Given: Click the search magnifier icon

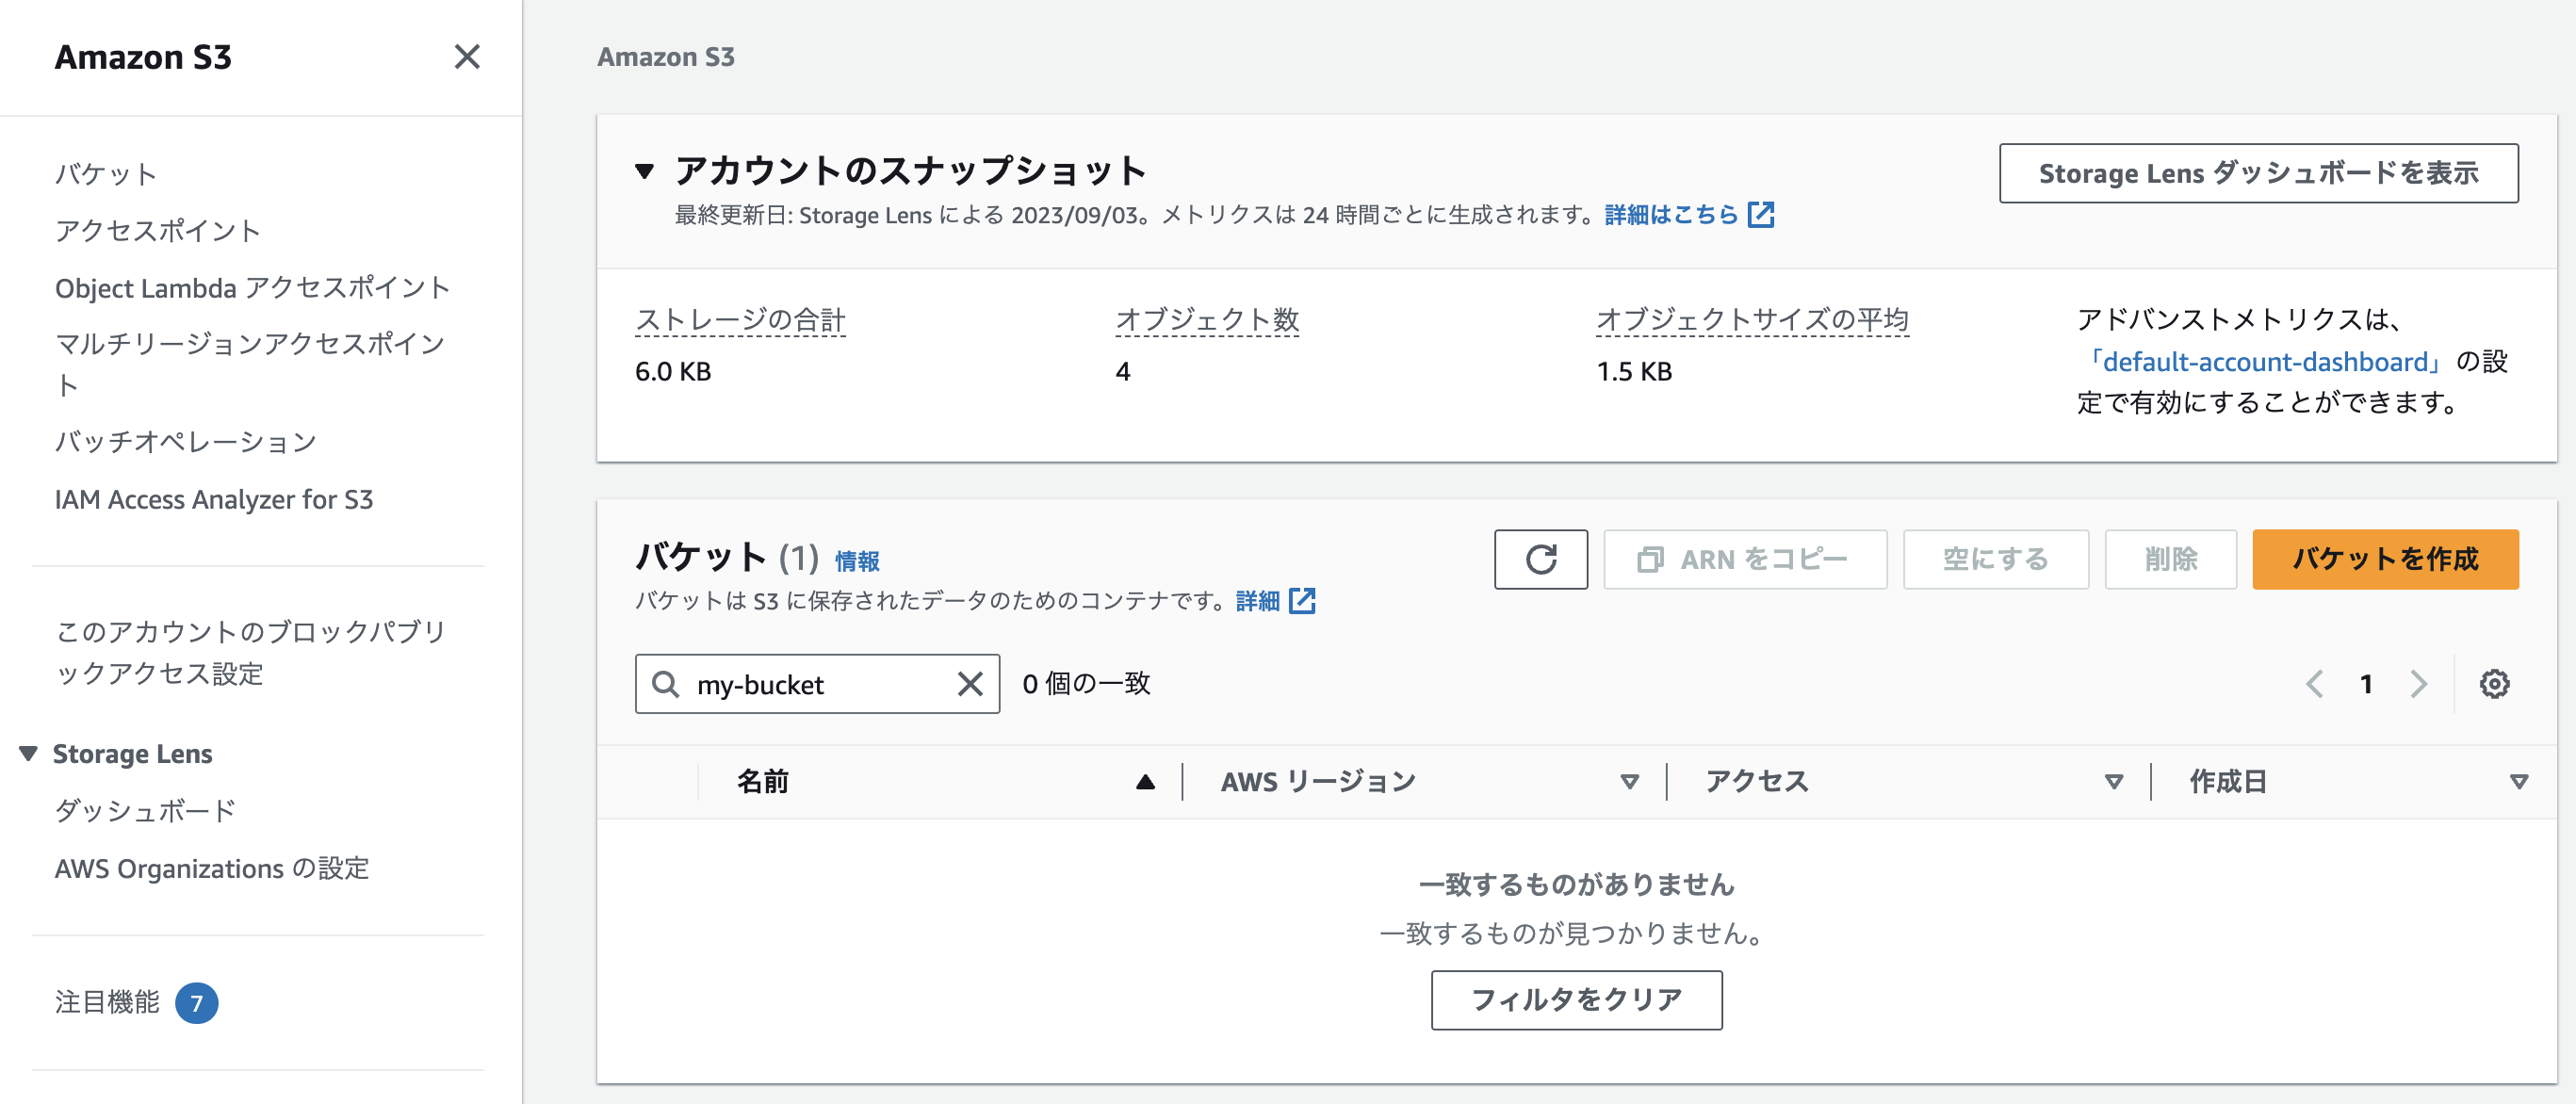Looking at the screenshot, I should (665, 684).
